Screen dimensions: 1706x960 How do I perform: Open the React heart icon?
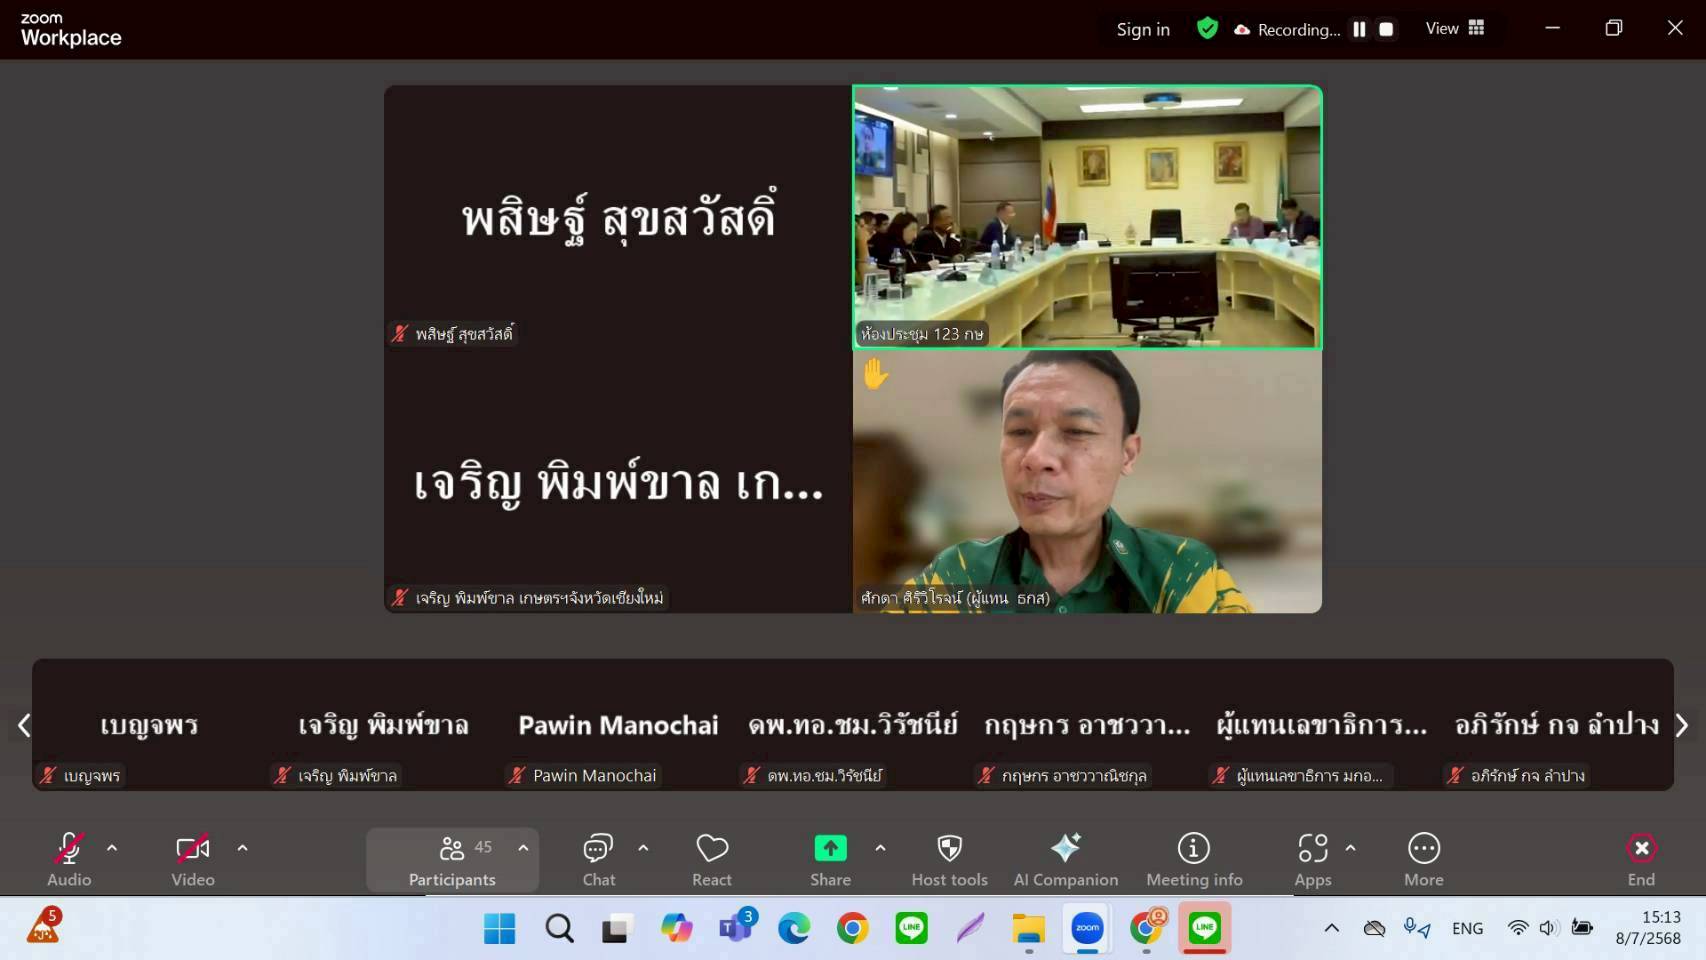pos(712,859)
